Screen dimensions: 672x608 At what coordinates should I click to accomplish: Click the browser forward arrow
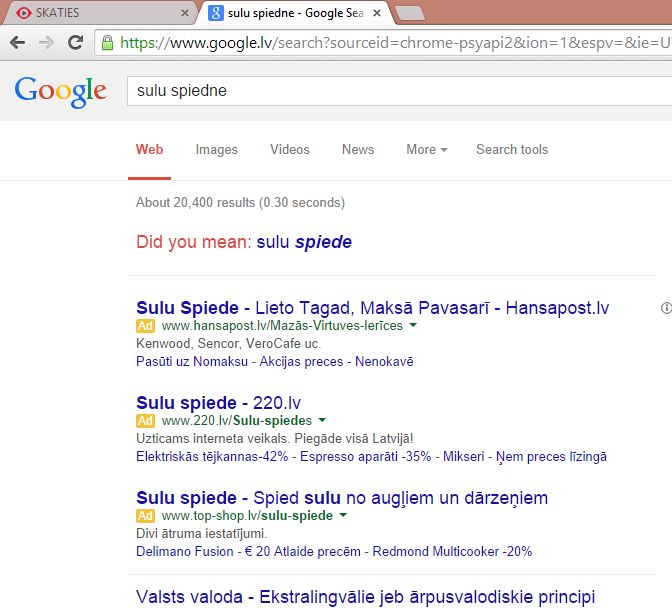tap(46, 42)
